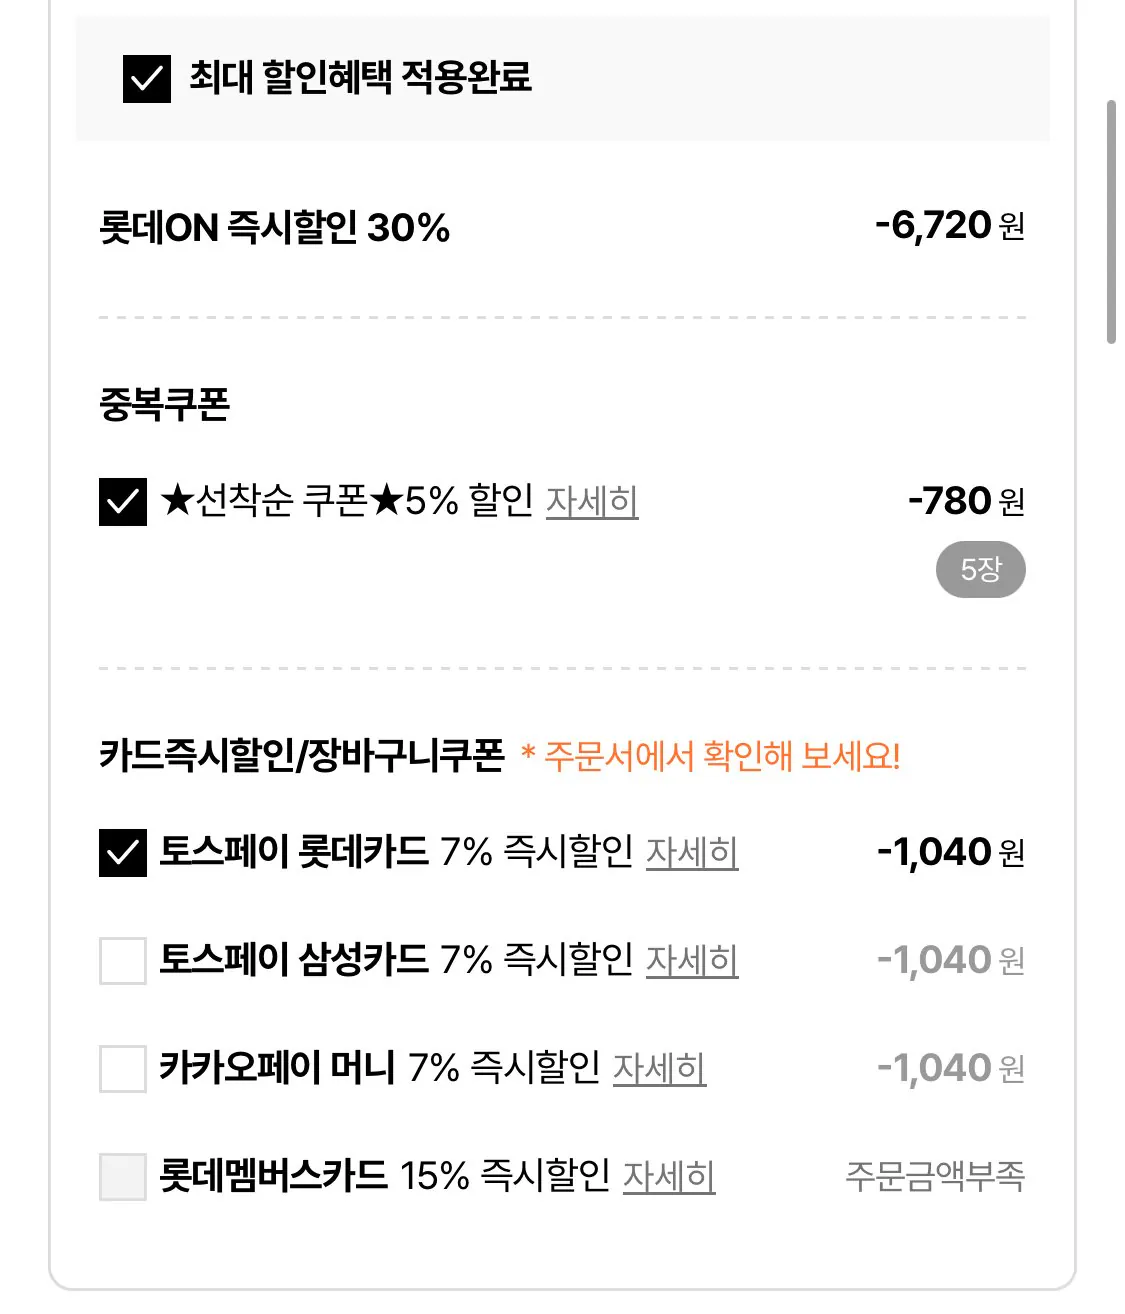The image size is (1125, 1314).
Task: Click the 5장 coupon count badge
Action: point(980,570)
